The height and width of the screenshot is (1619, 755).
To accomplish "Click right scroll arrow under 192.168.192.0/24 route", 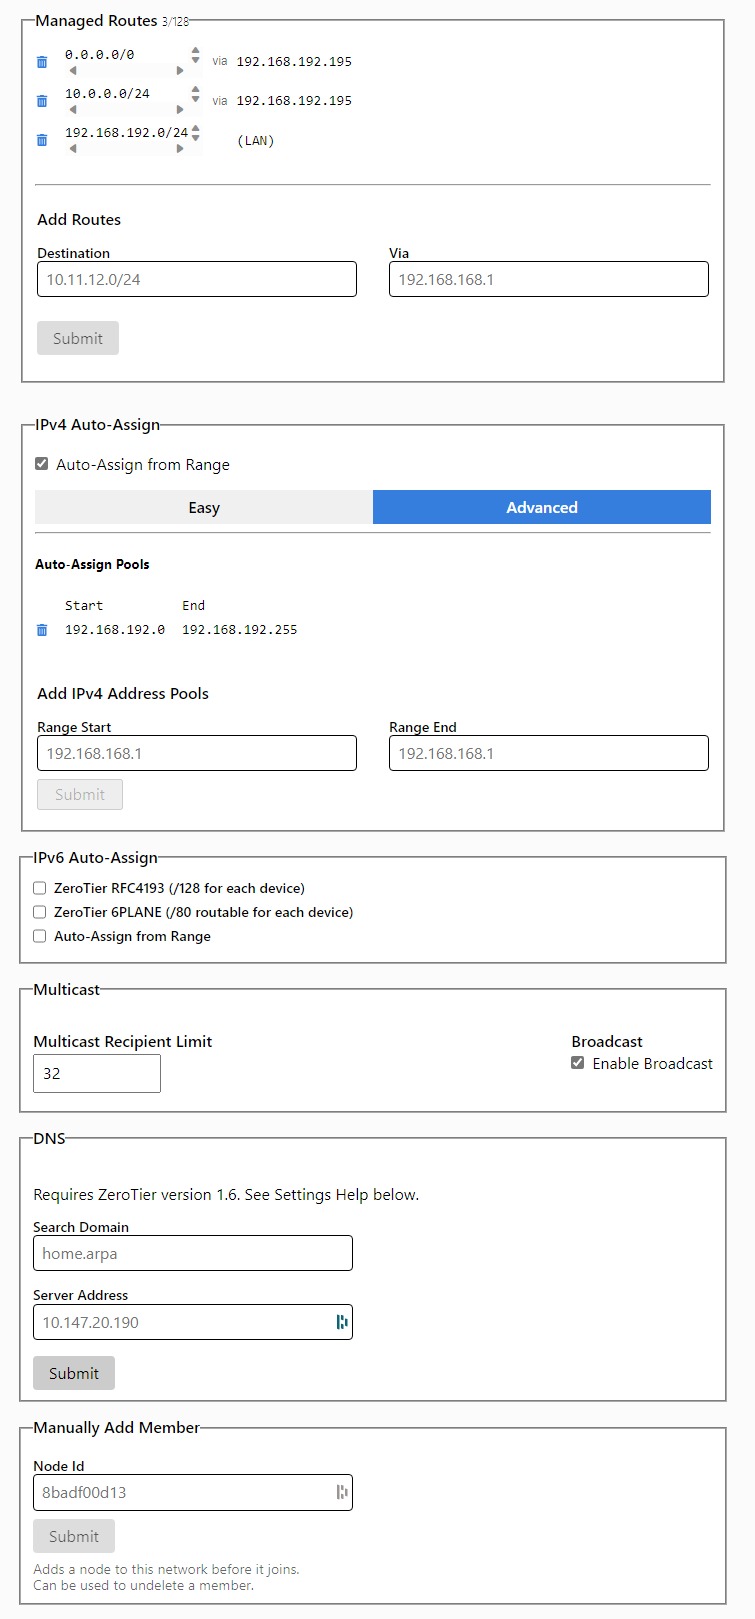I will [x=180, y=149].
